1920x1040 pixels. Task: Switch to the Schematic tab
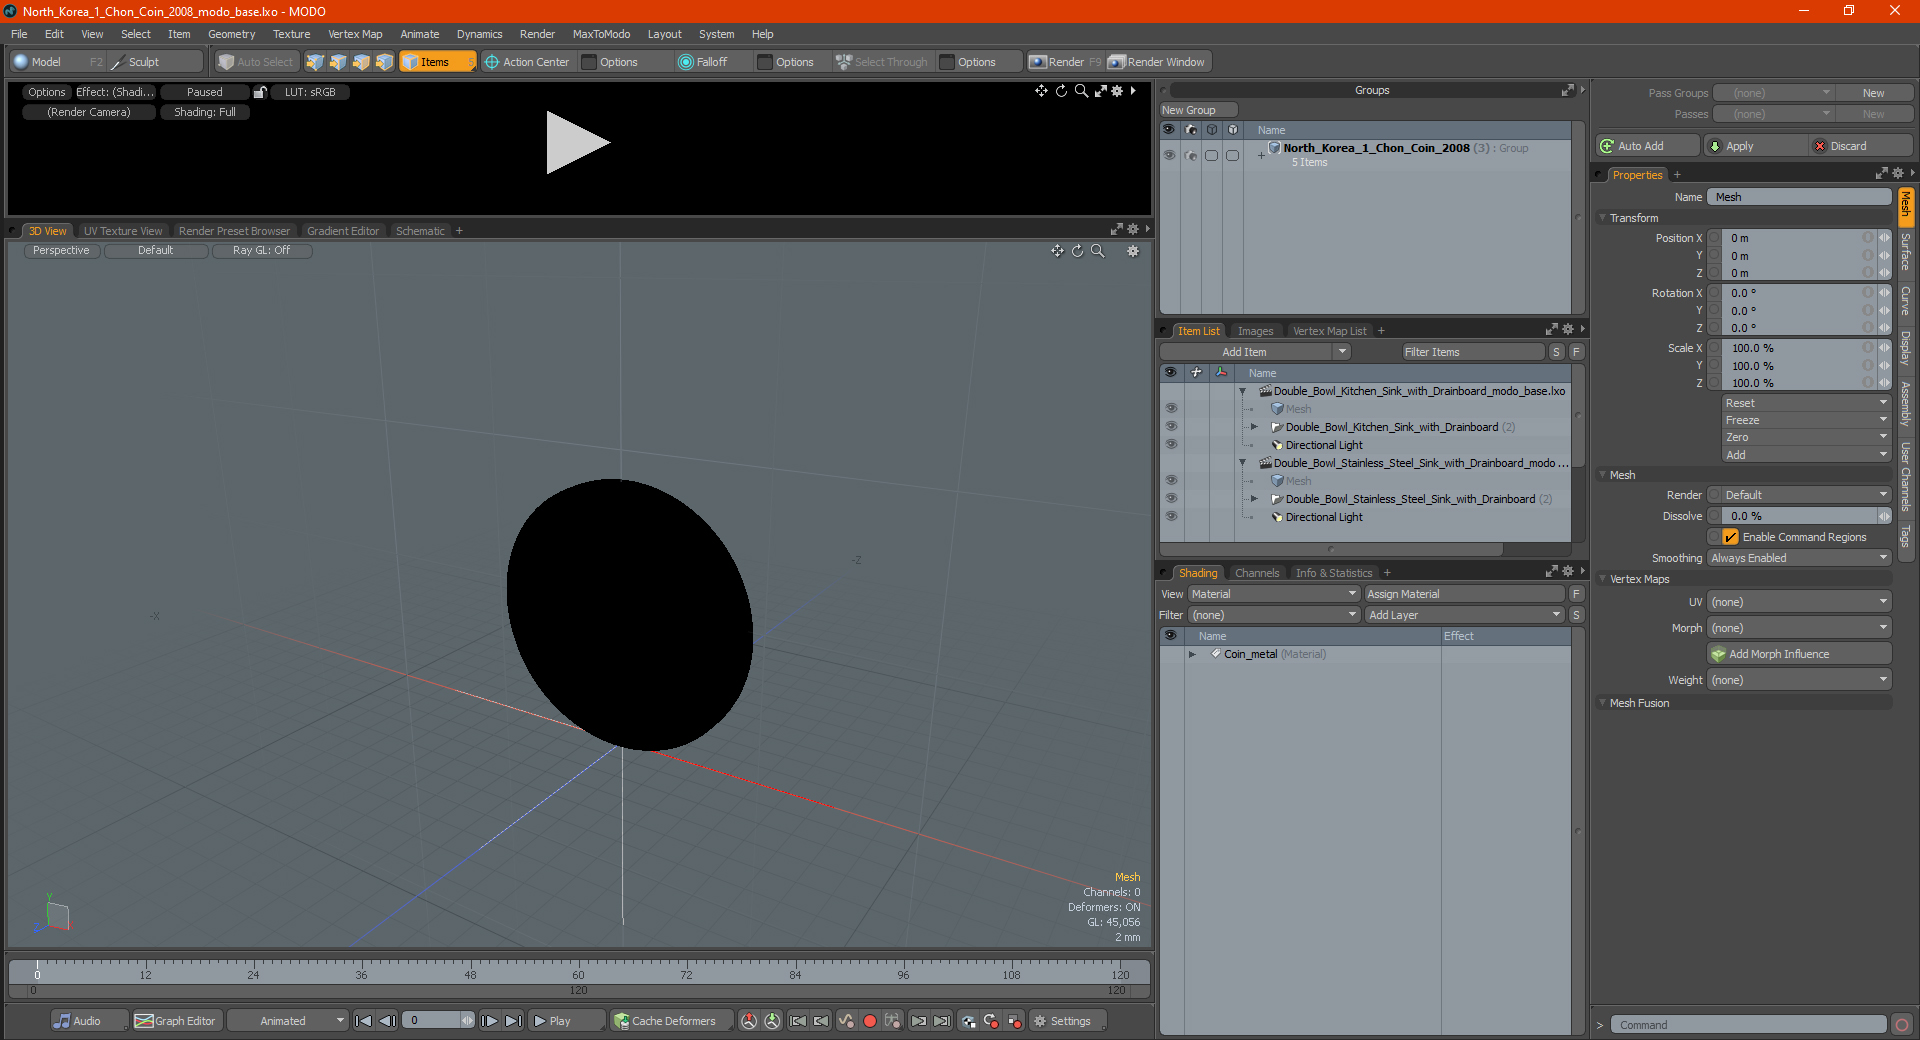420,231
